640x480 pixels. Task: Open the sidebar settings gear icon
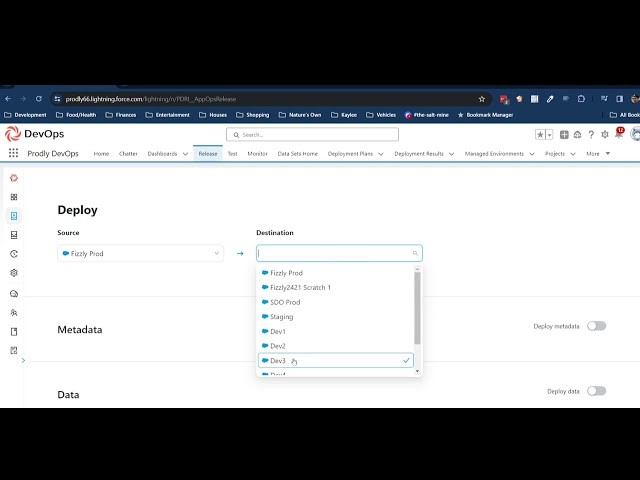coord(14,273)
